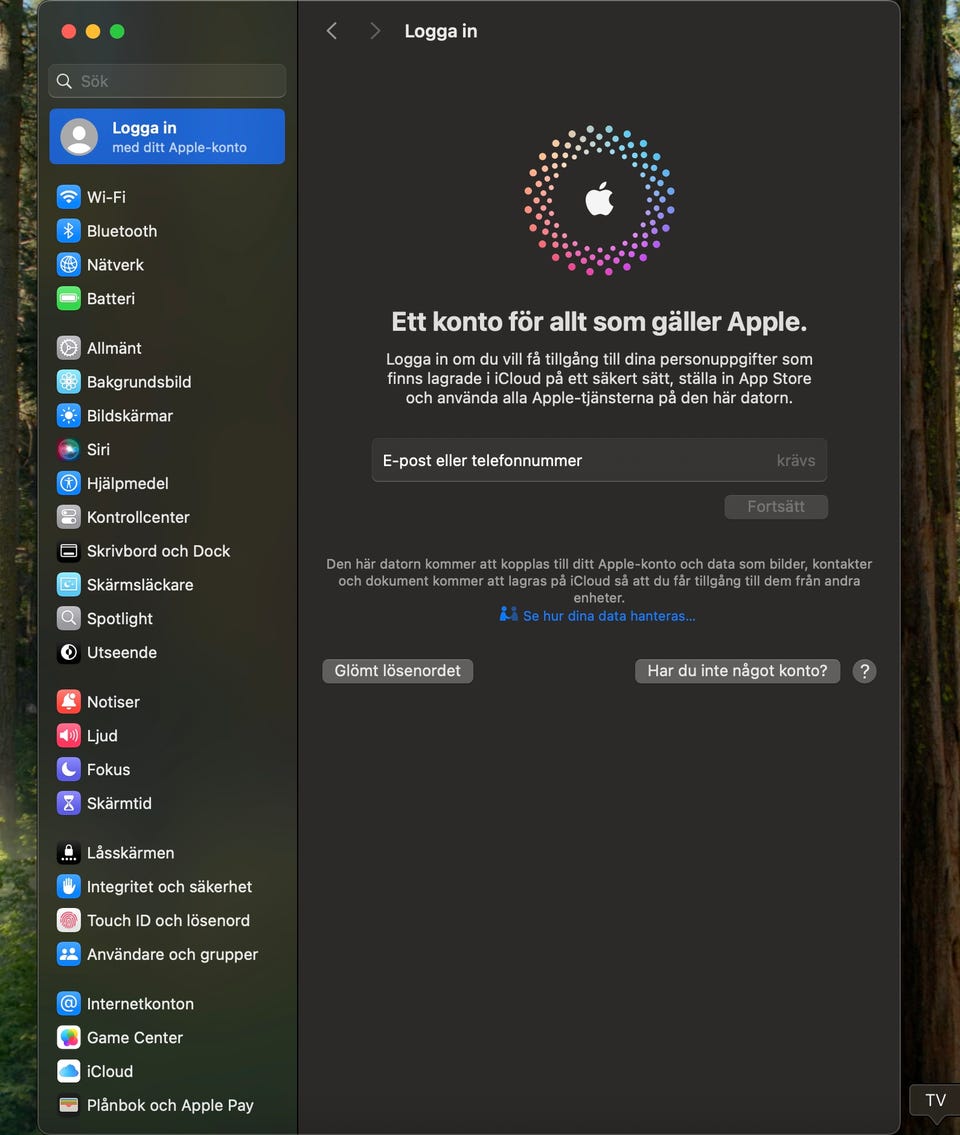This screenshot has height=1135, width=960.
Task: Go forward with the right chevron
Action: coord(374,31)
